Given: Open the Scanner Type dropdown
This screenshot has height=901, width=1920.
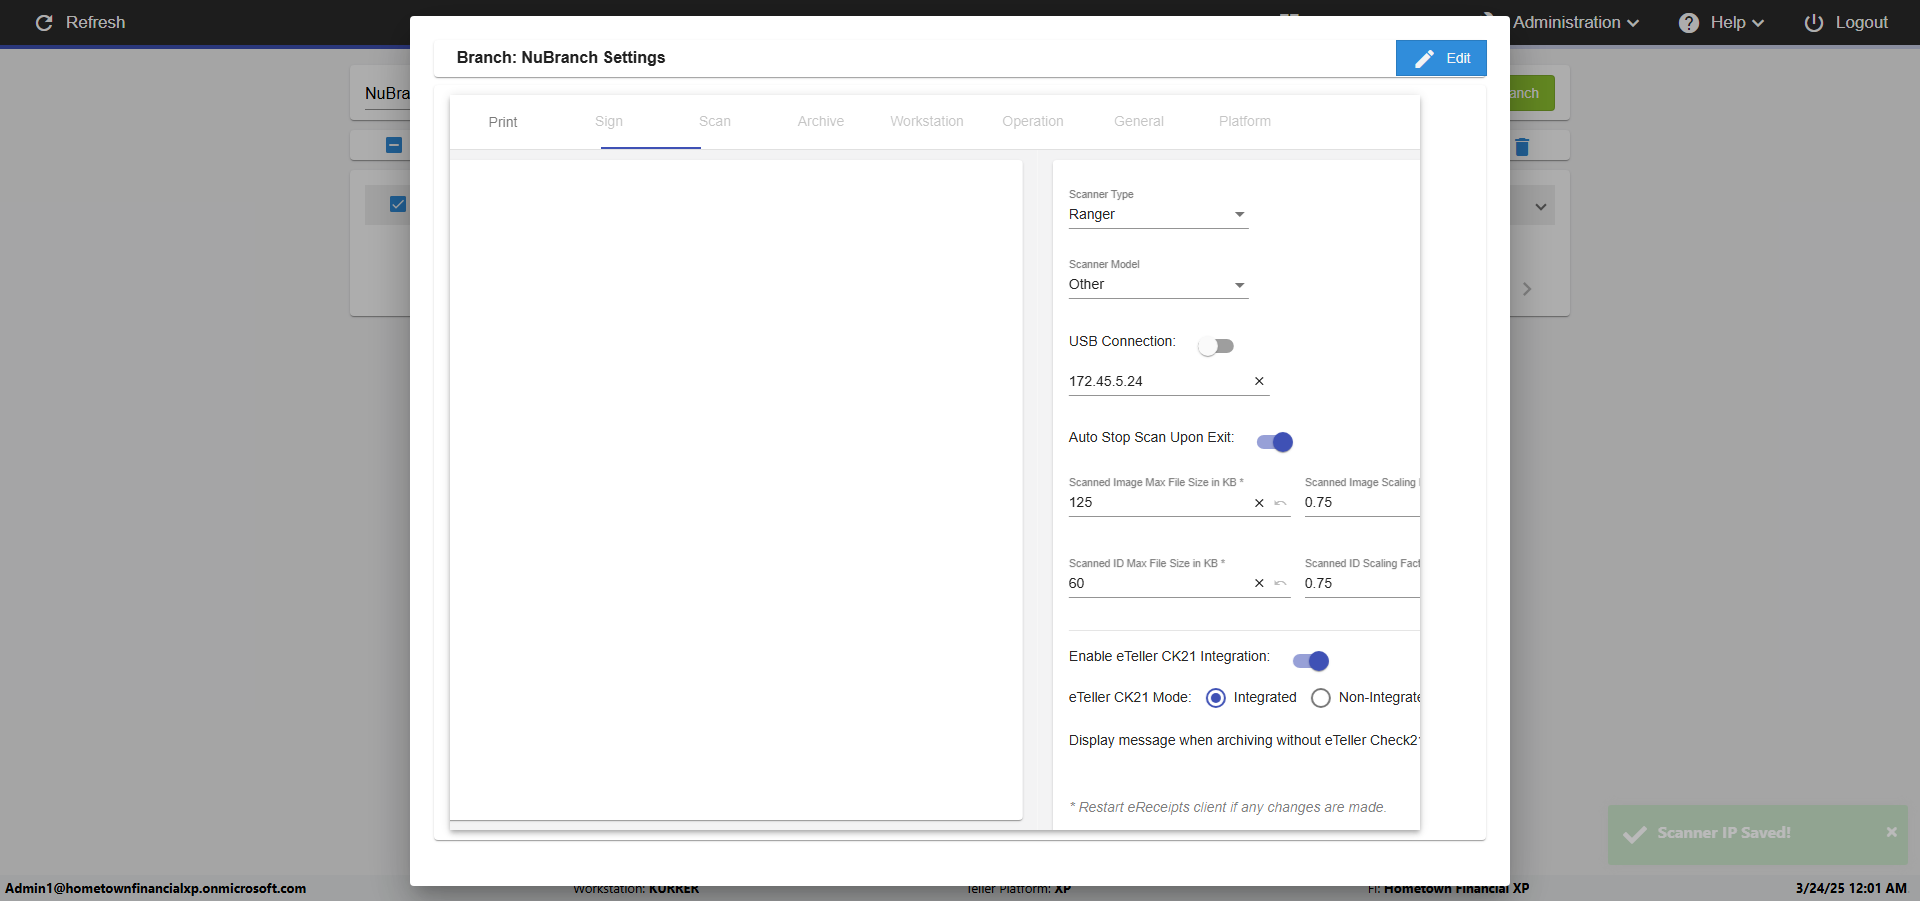Looking at the screenshot, I should (1158, 215).
